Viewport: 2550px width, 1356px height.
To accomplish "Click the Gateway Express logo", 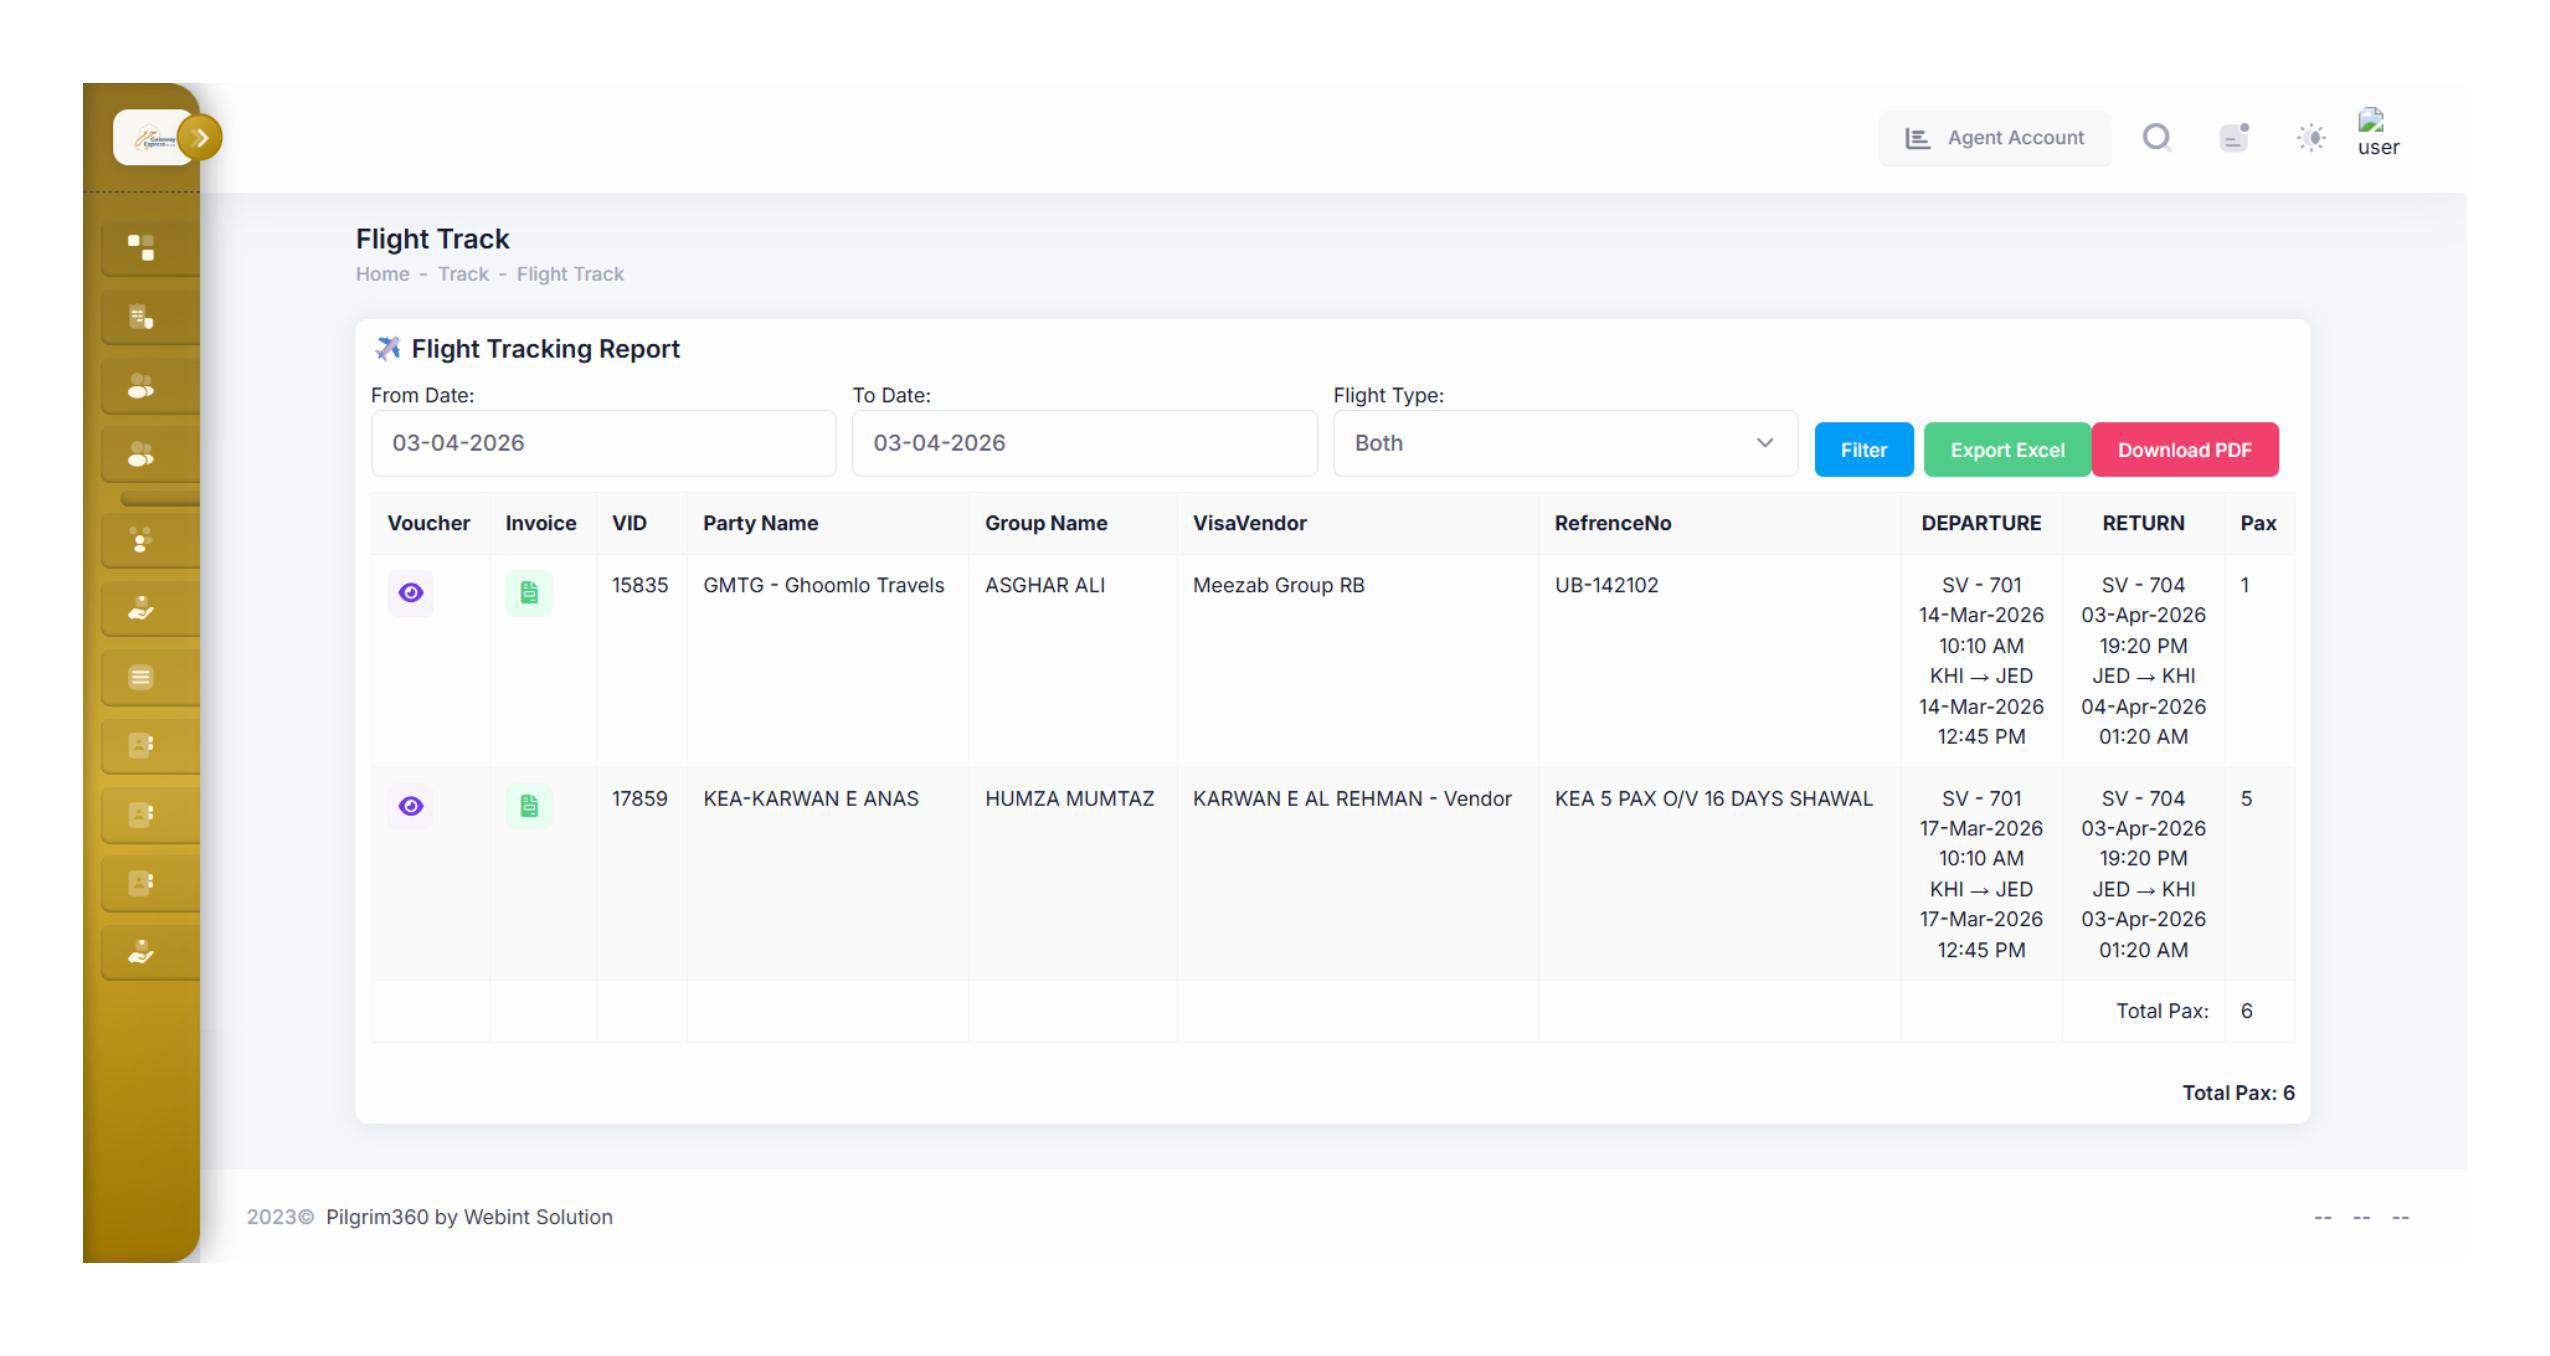I will [x=150, y=138].
